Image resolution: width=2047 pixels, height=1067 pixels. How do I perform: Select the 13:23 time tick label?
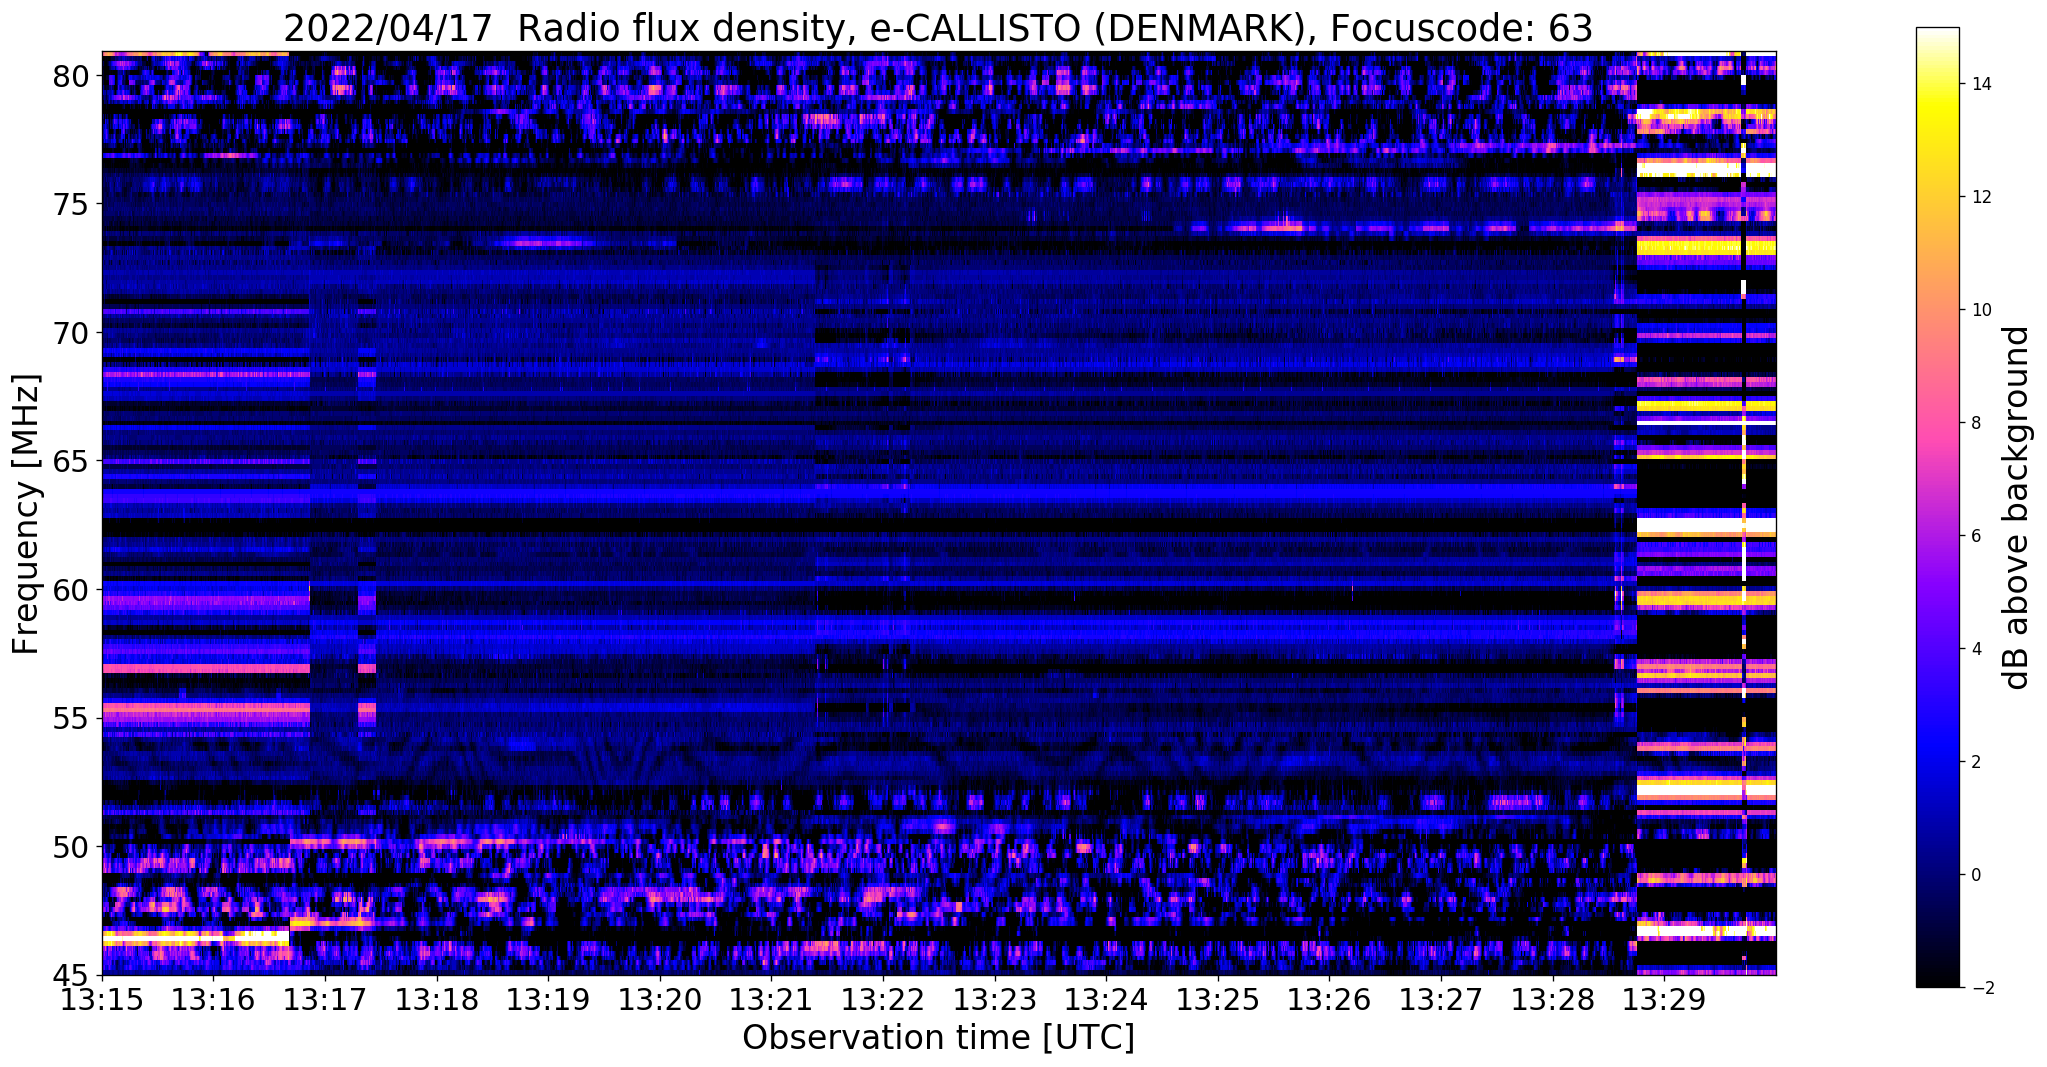tap(995, 1000)
